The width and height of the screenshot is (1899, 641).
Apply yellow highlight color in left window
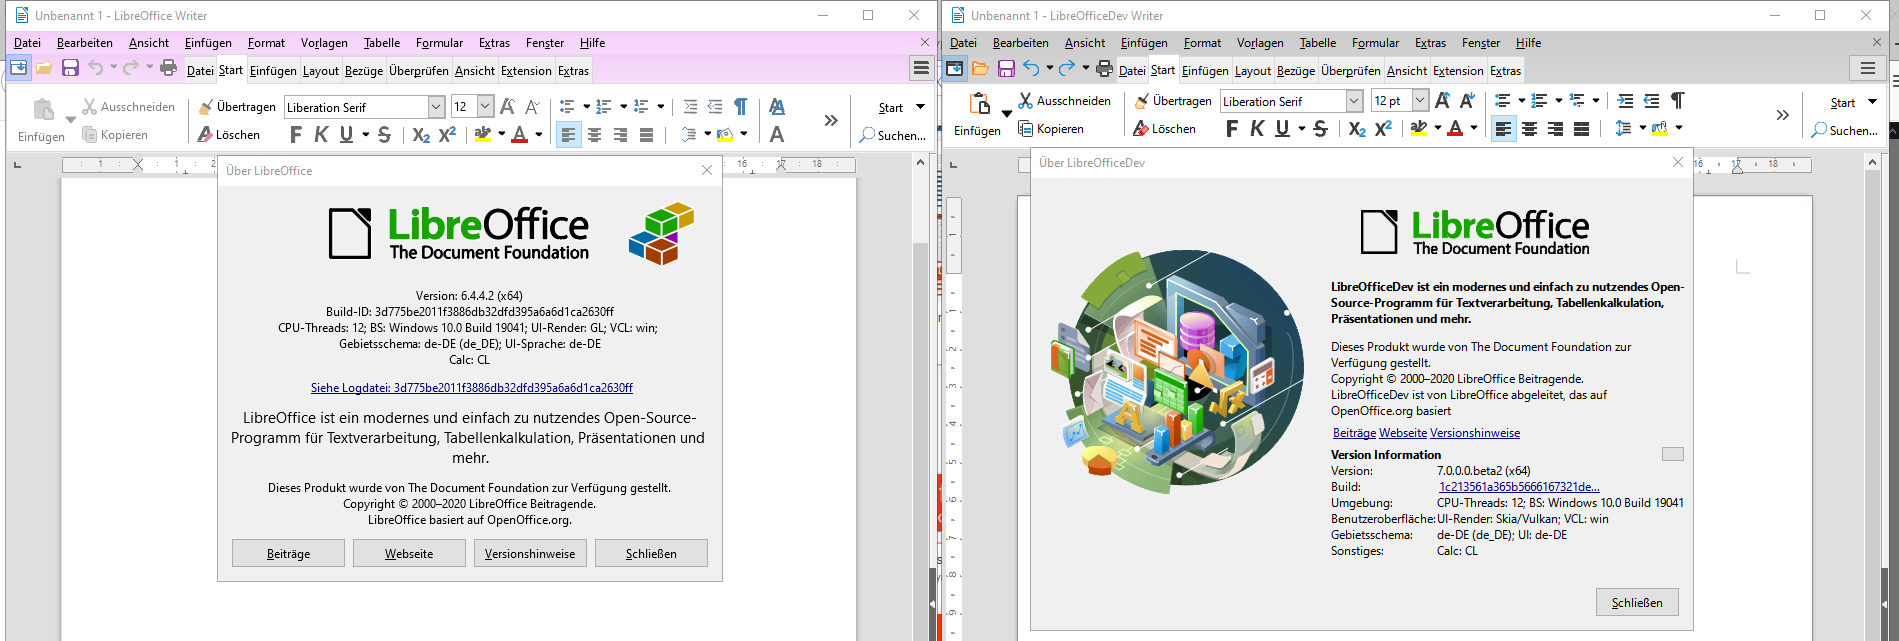coord(483,135)
